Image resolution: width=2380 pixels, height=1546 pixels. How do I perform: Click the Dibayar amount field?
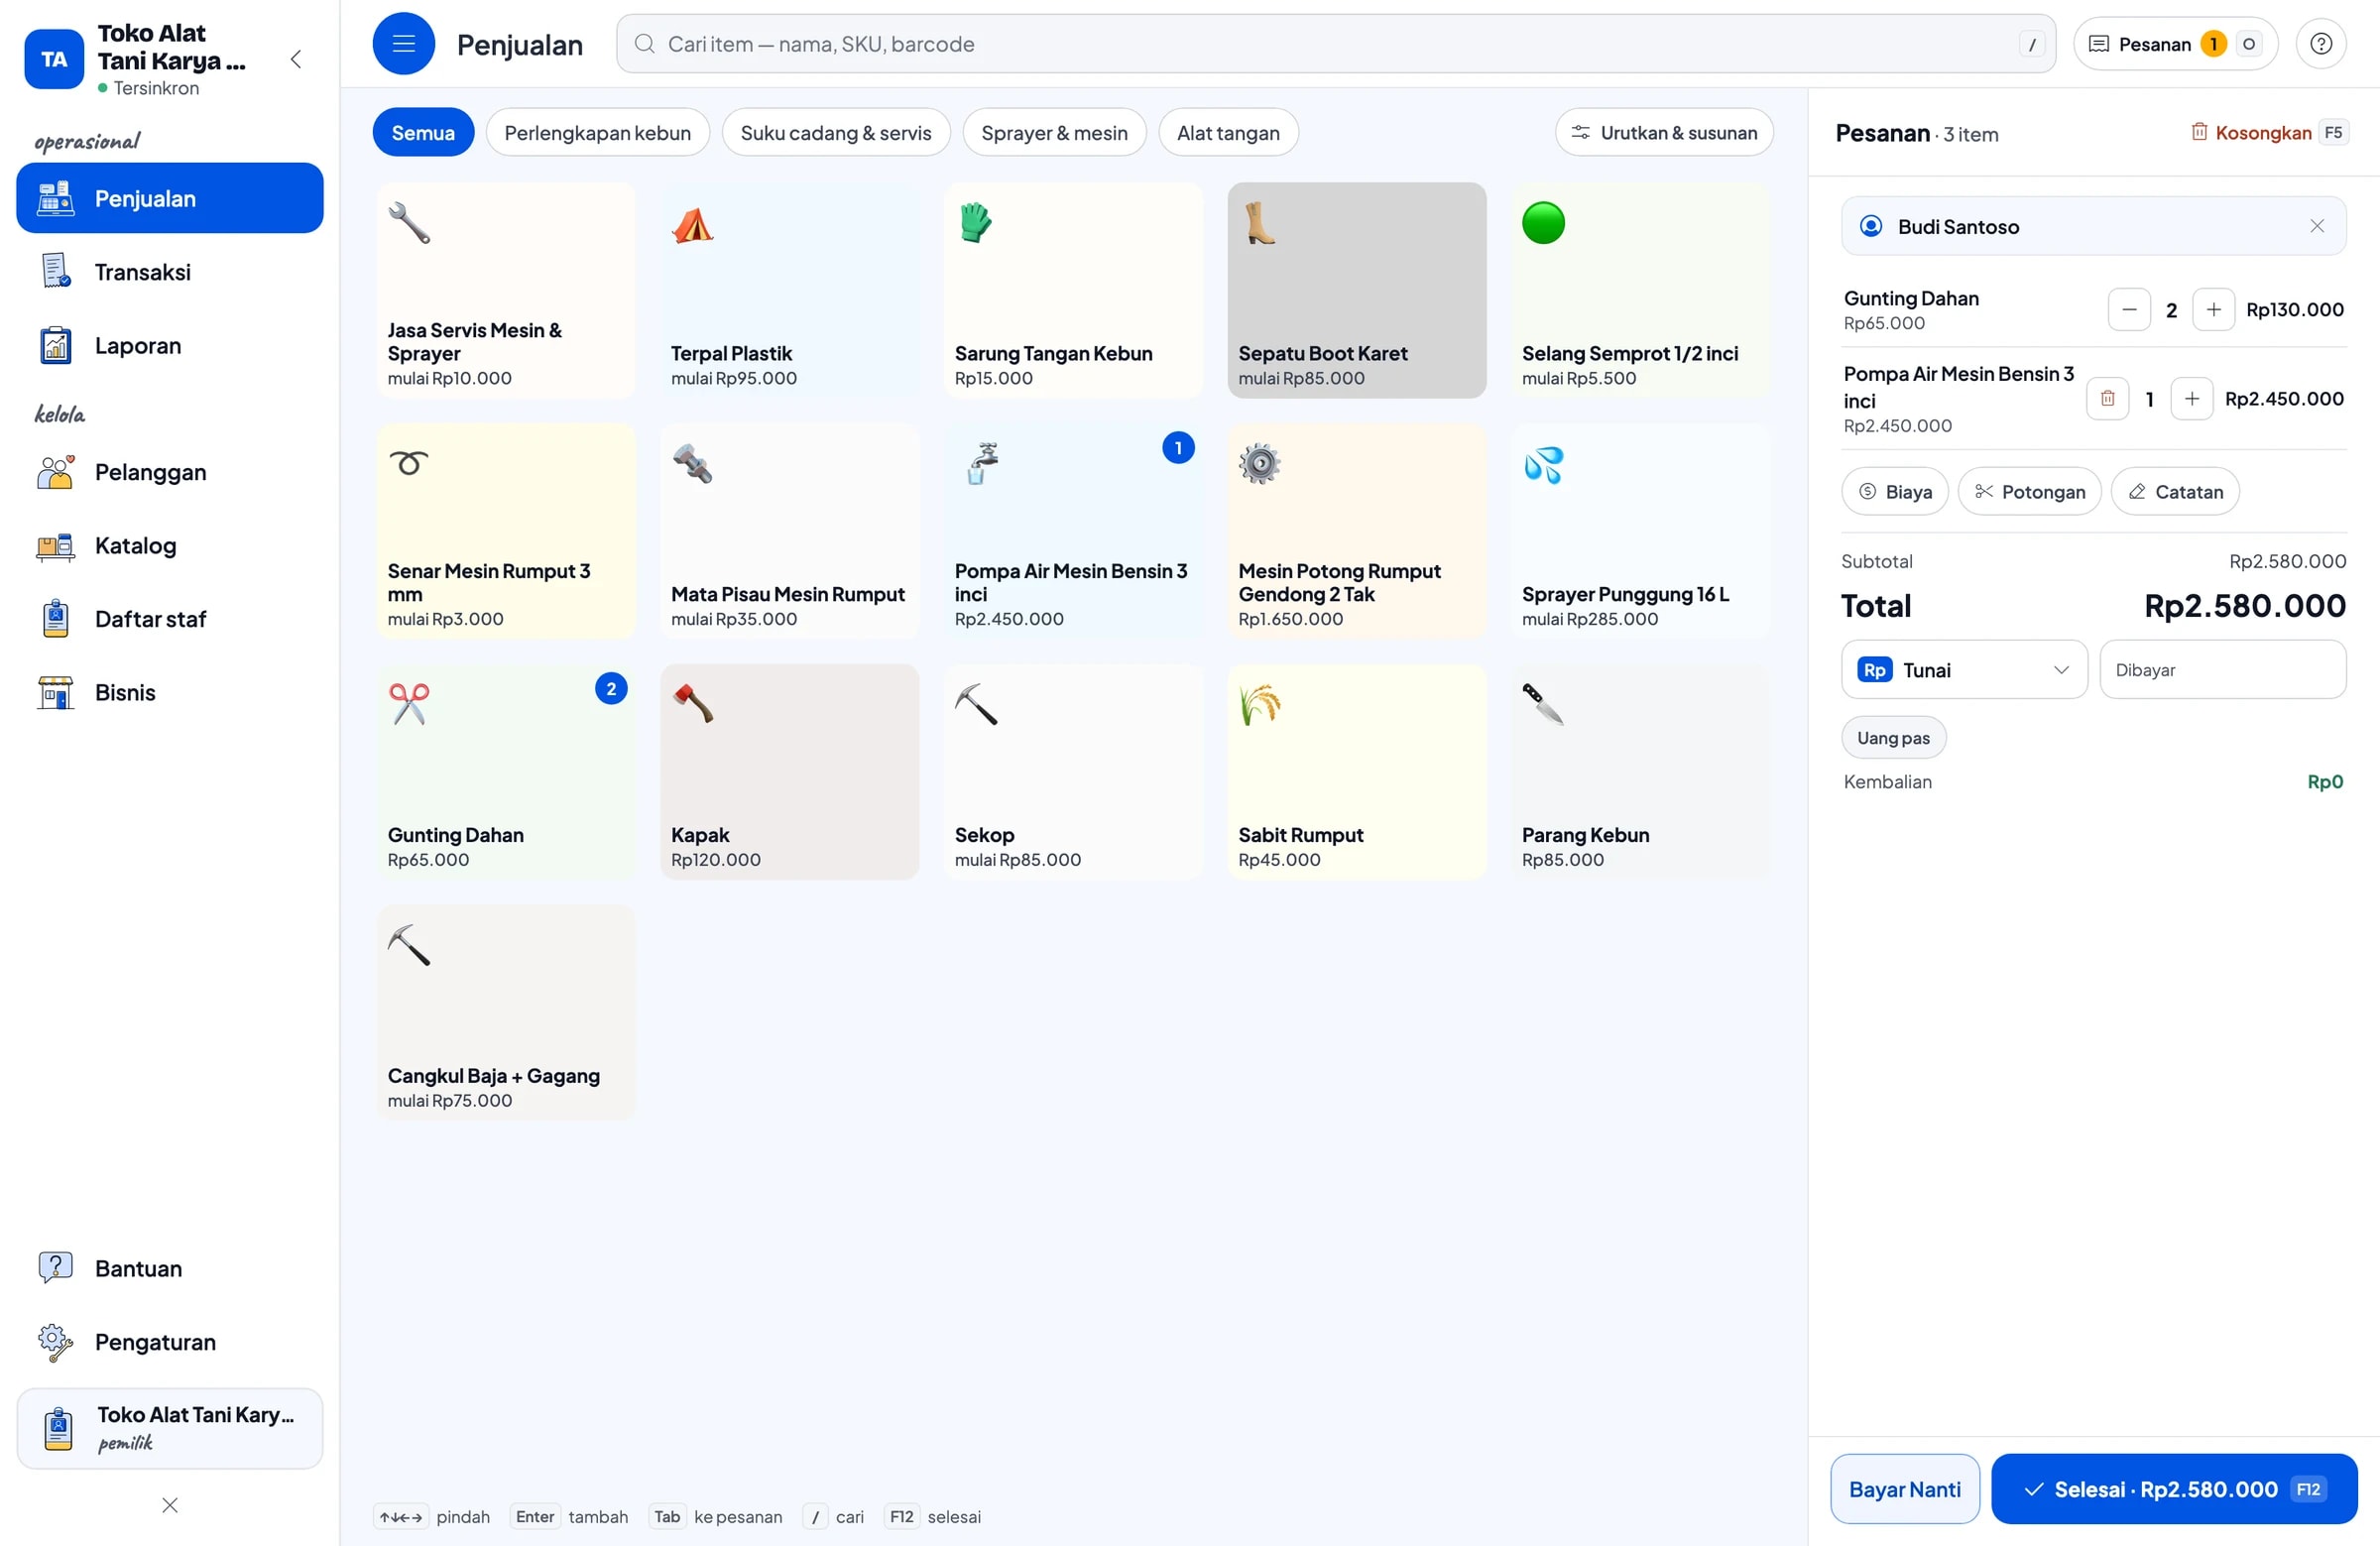(x=2222, y=669)
